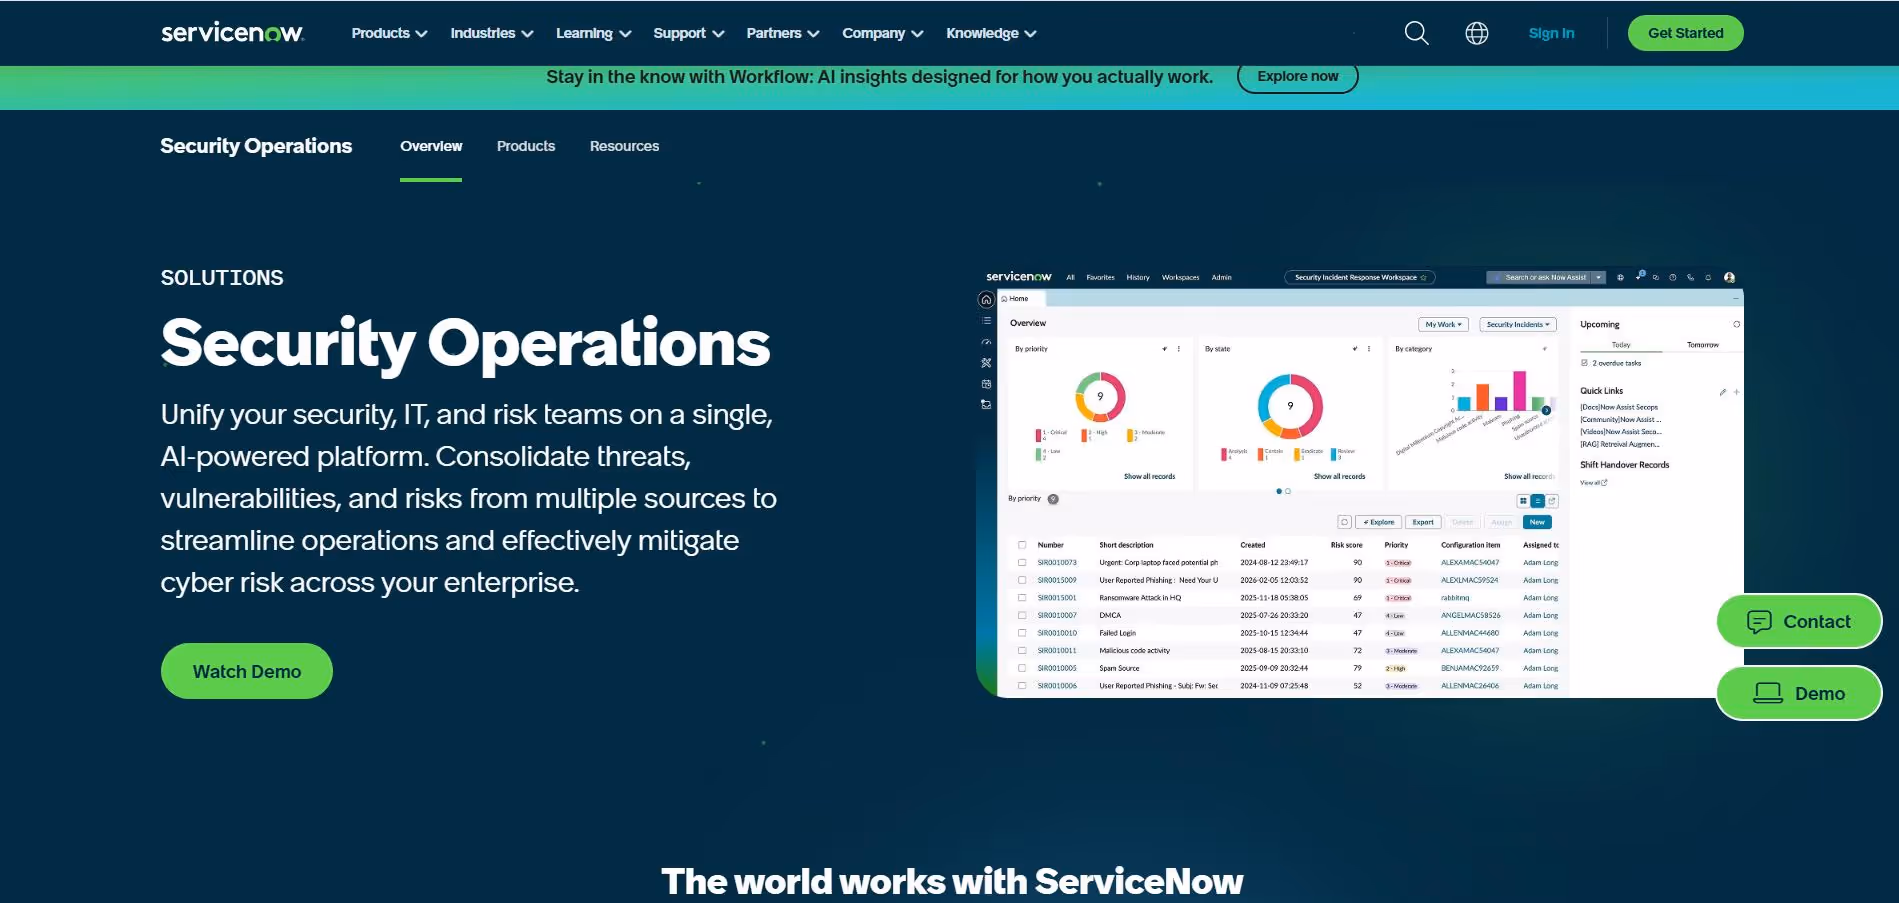Viewport: 1899px width, 903px height.
Task: Open the My Work dropdown in dashboard preview
Action: pos(1443,324)
